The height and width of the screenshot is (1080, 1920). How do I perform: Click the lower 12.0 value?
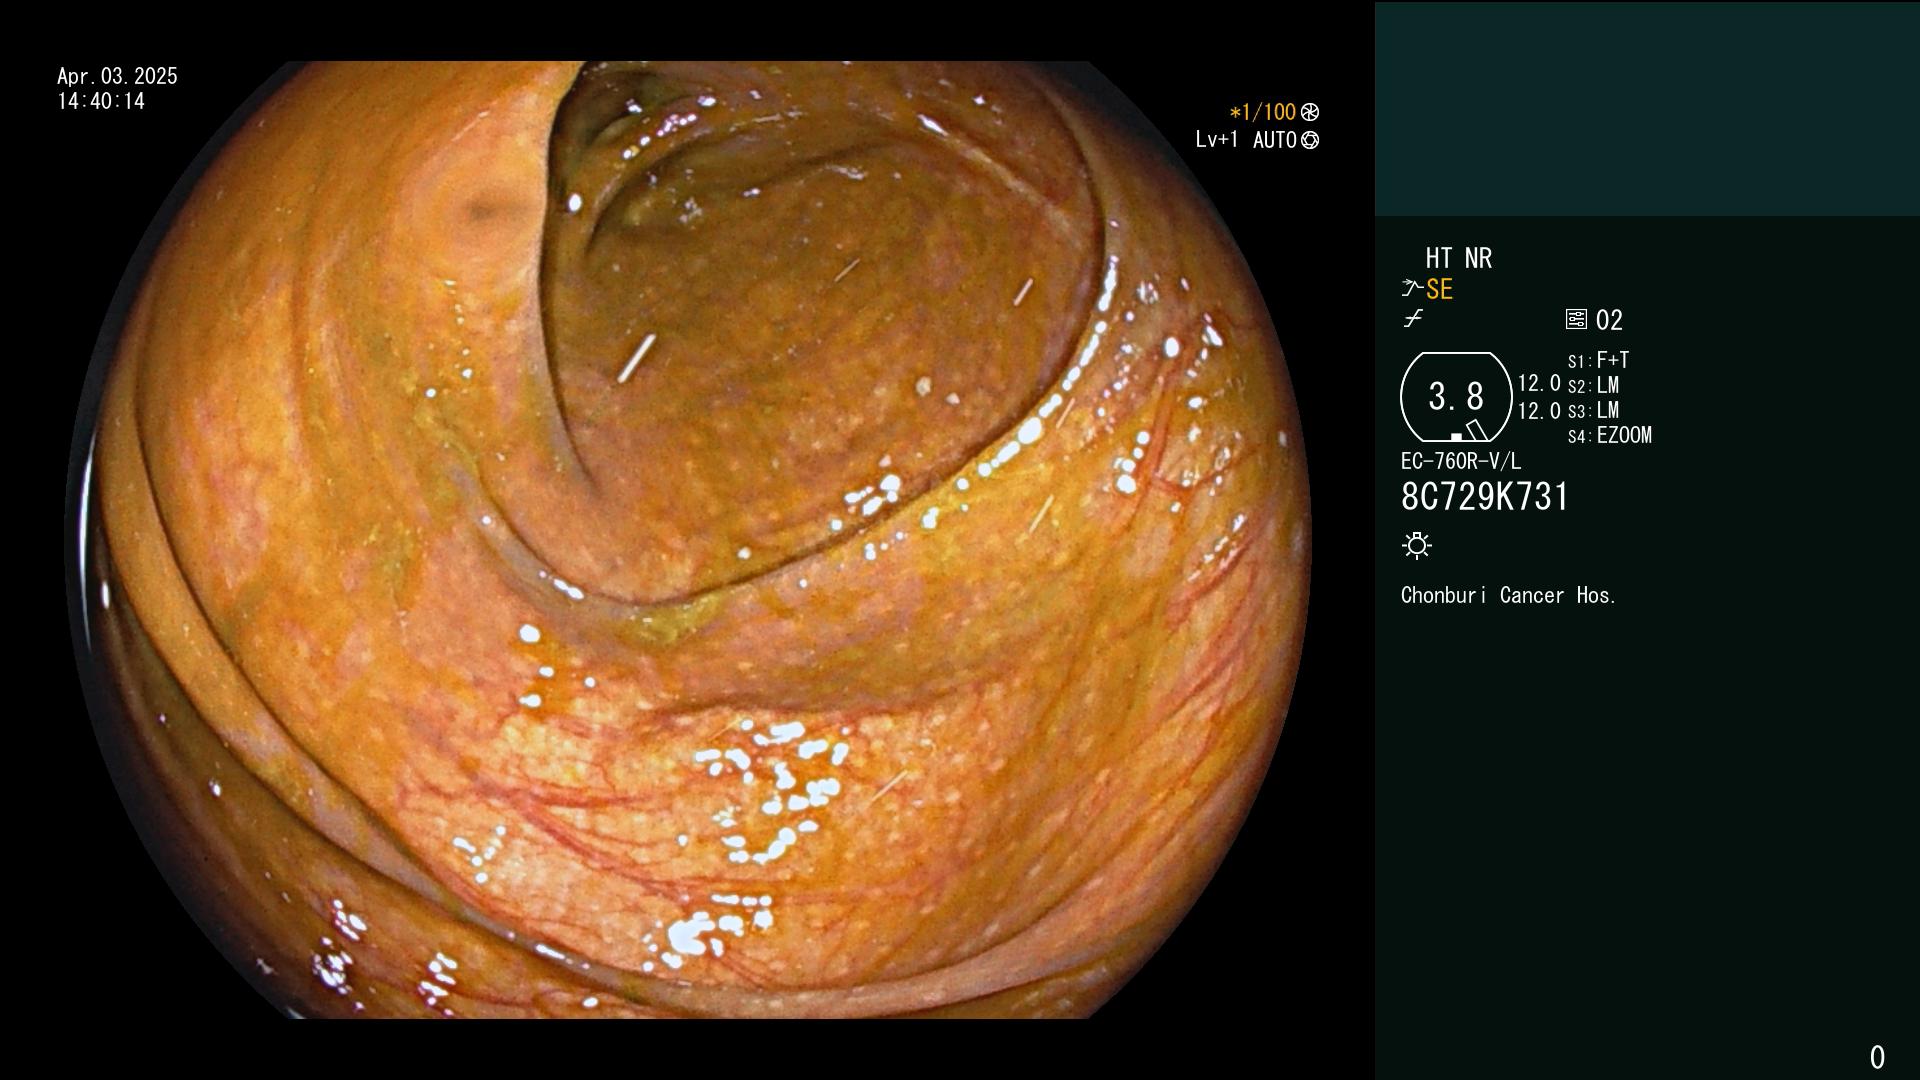[x=1539, y=411]
